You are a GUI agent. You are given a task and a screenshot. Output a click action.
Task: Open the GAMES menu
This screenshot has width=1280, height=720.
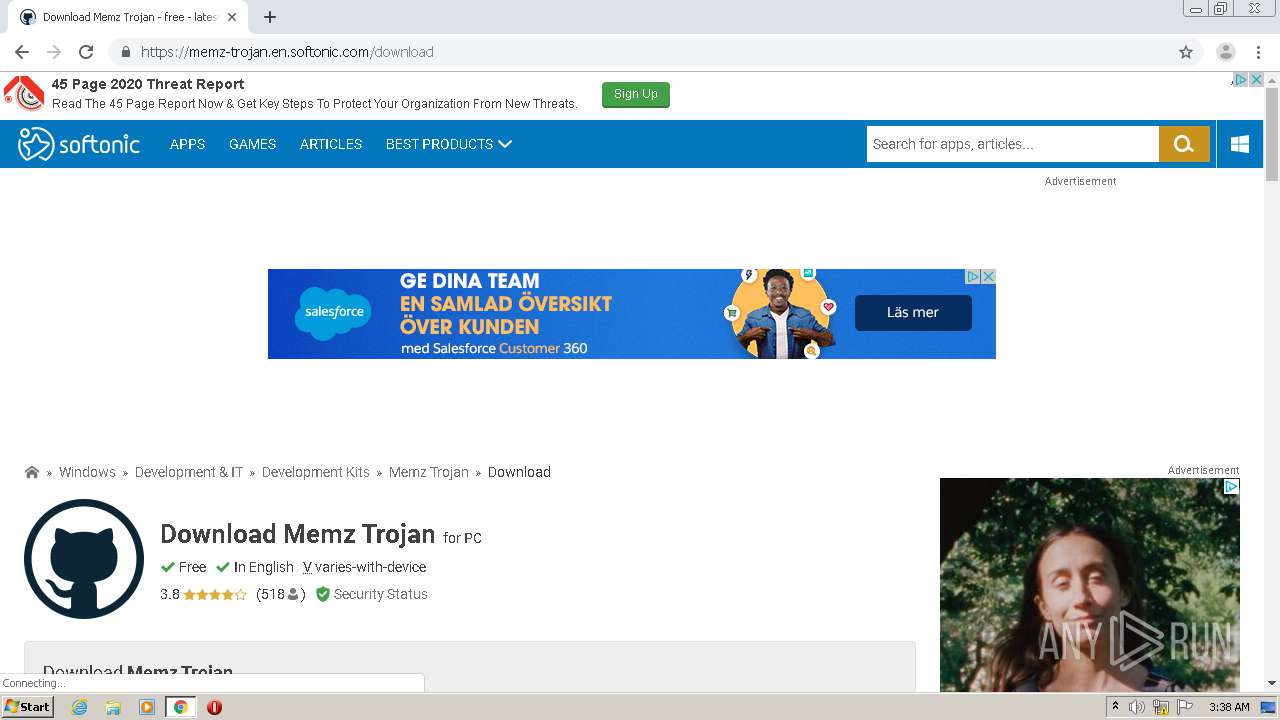[252, 144]
